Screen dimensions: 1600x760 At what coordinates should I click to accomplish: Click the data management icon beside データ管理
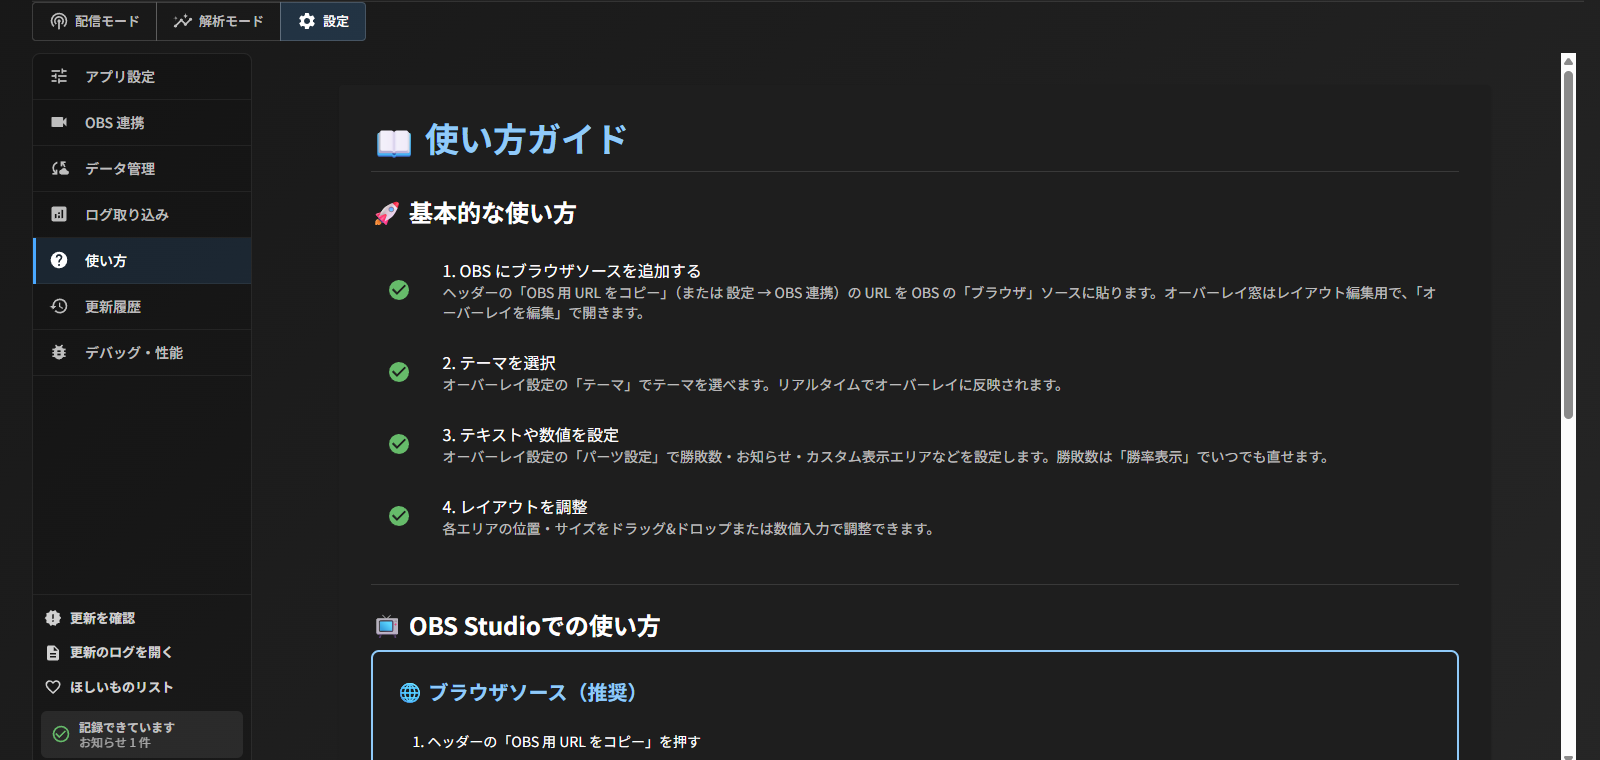pos(60,168)
